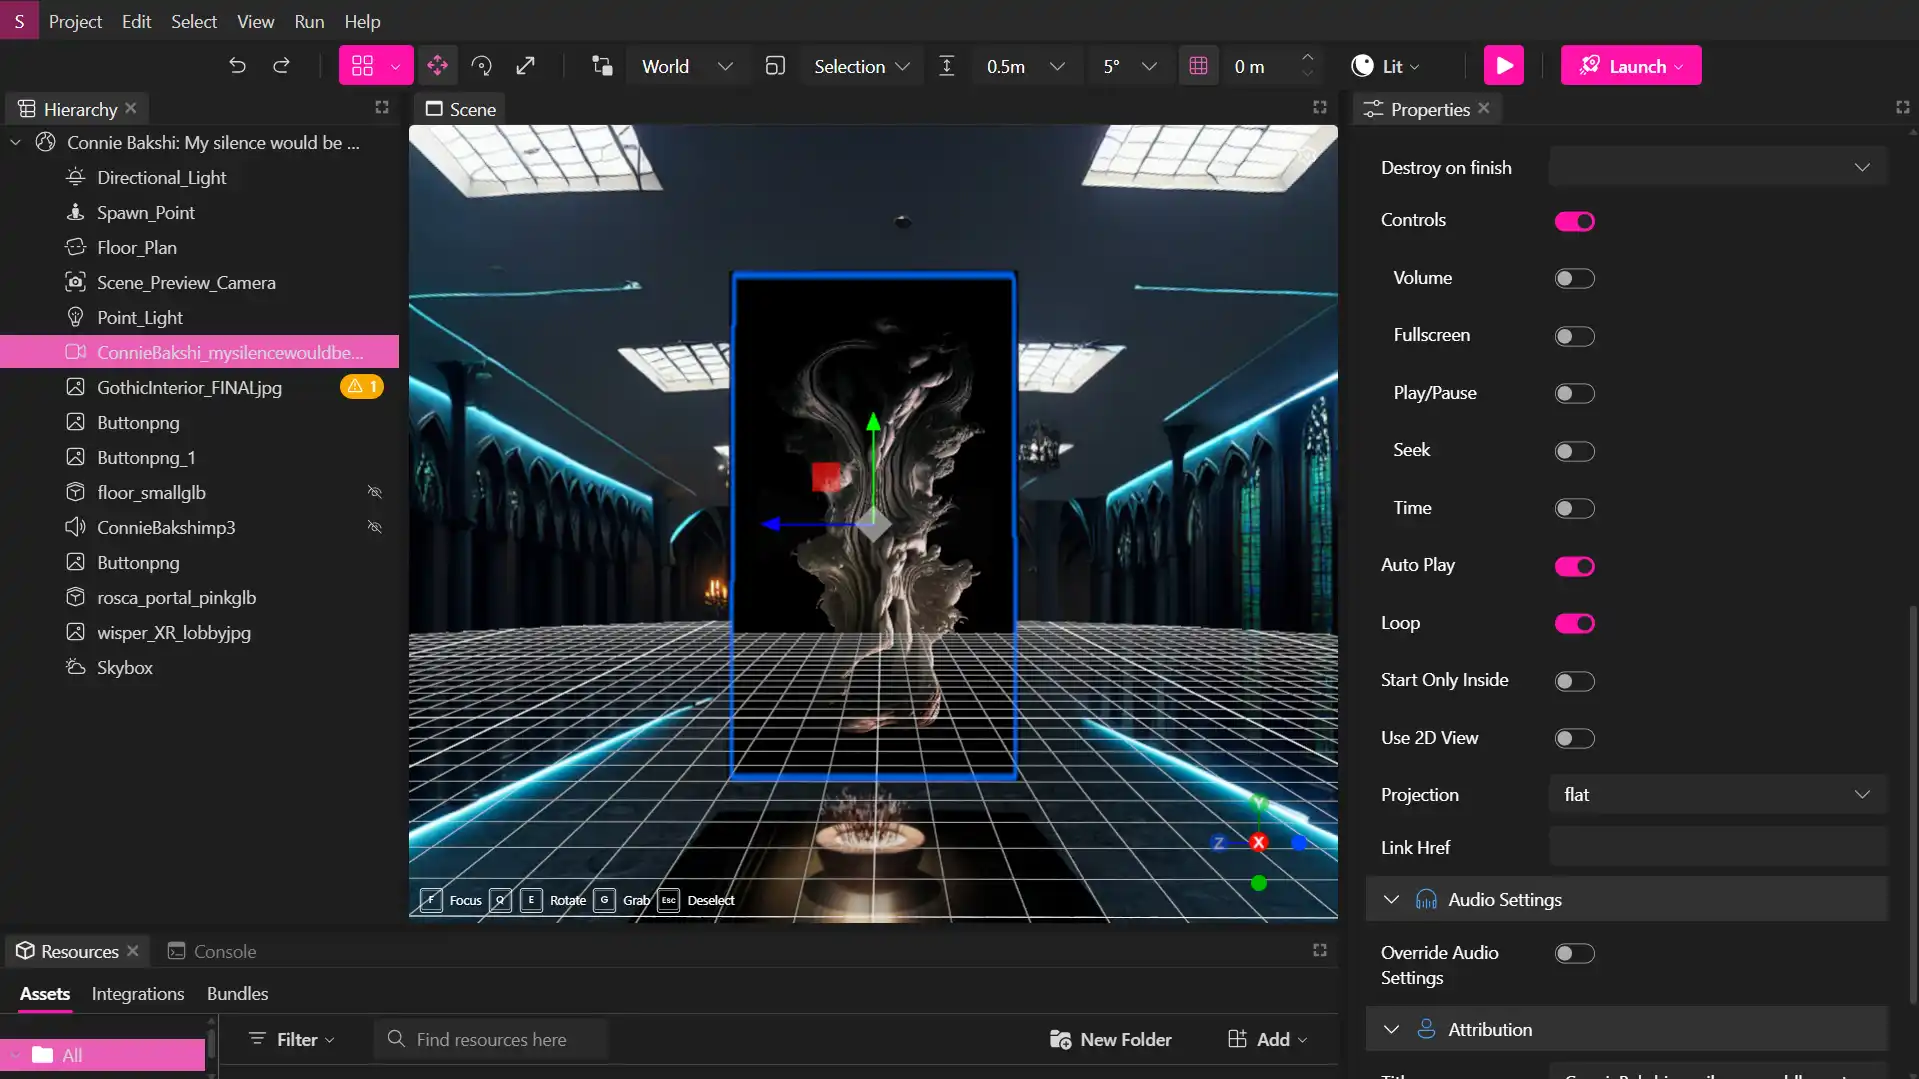This screenshot has height=1079, width=1919.
Task: Toggle the grid visibility icon
Action: pos(1198,66)
